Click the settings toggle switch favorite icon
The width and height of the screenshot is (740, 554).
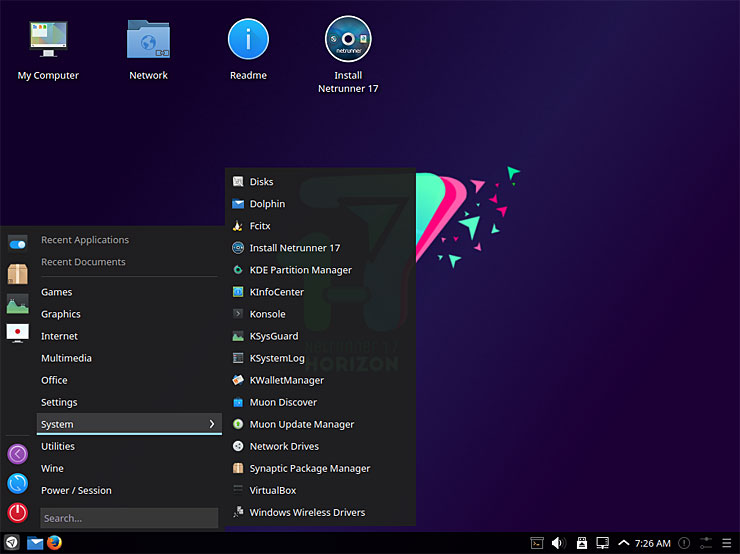(17, 243)
